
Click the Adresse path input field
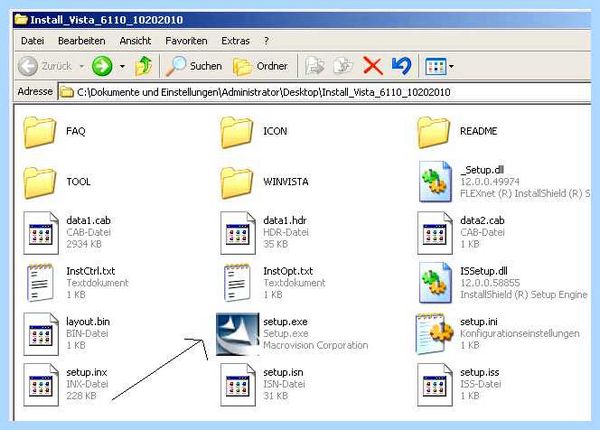324,92
